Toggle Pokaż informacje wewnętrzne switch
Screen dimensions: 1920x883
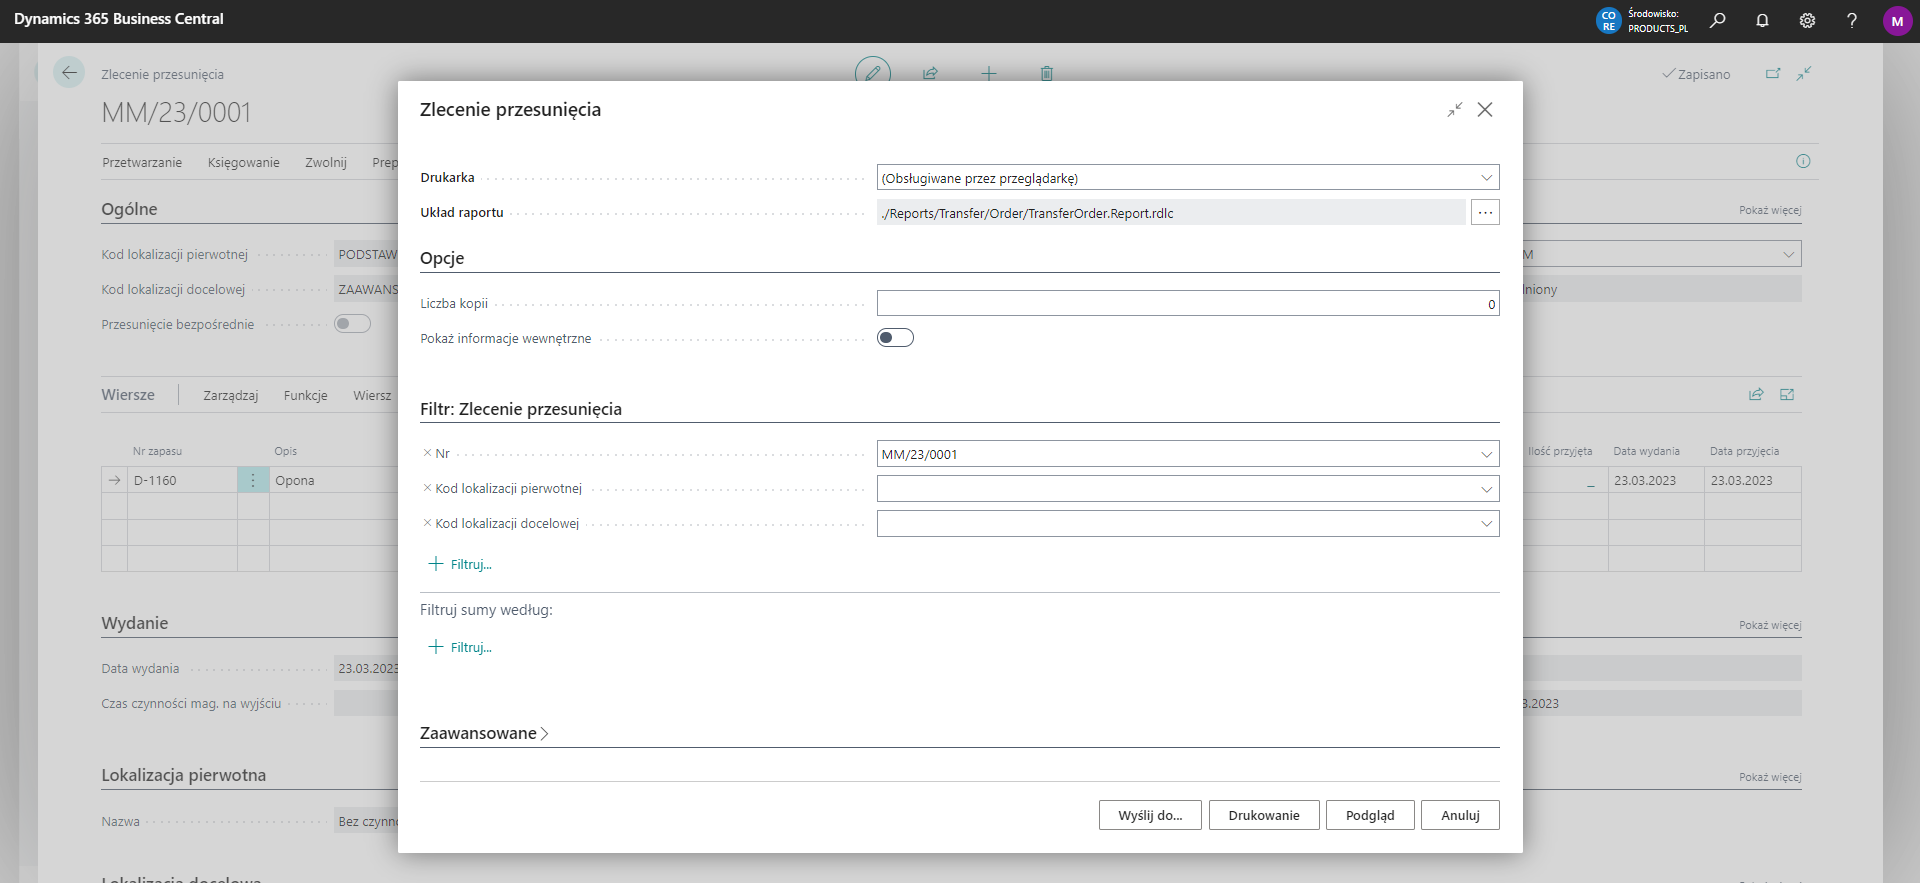895,338
